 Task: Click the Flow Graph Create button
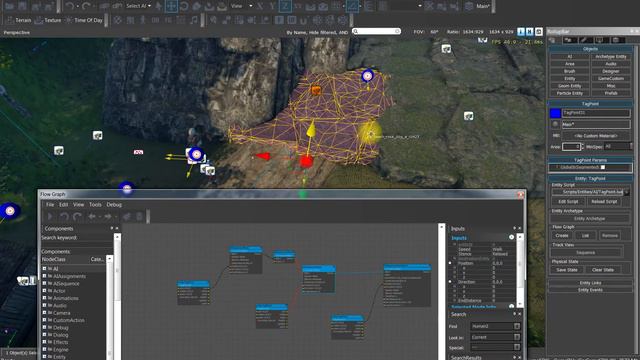pyautogui.click(x=562, y=236)
